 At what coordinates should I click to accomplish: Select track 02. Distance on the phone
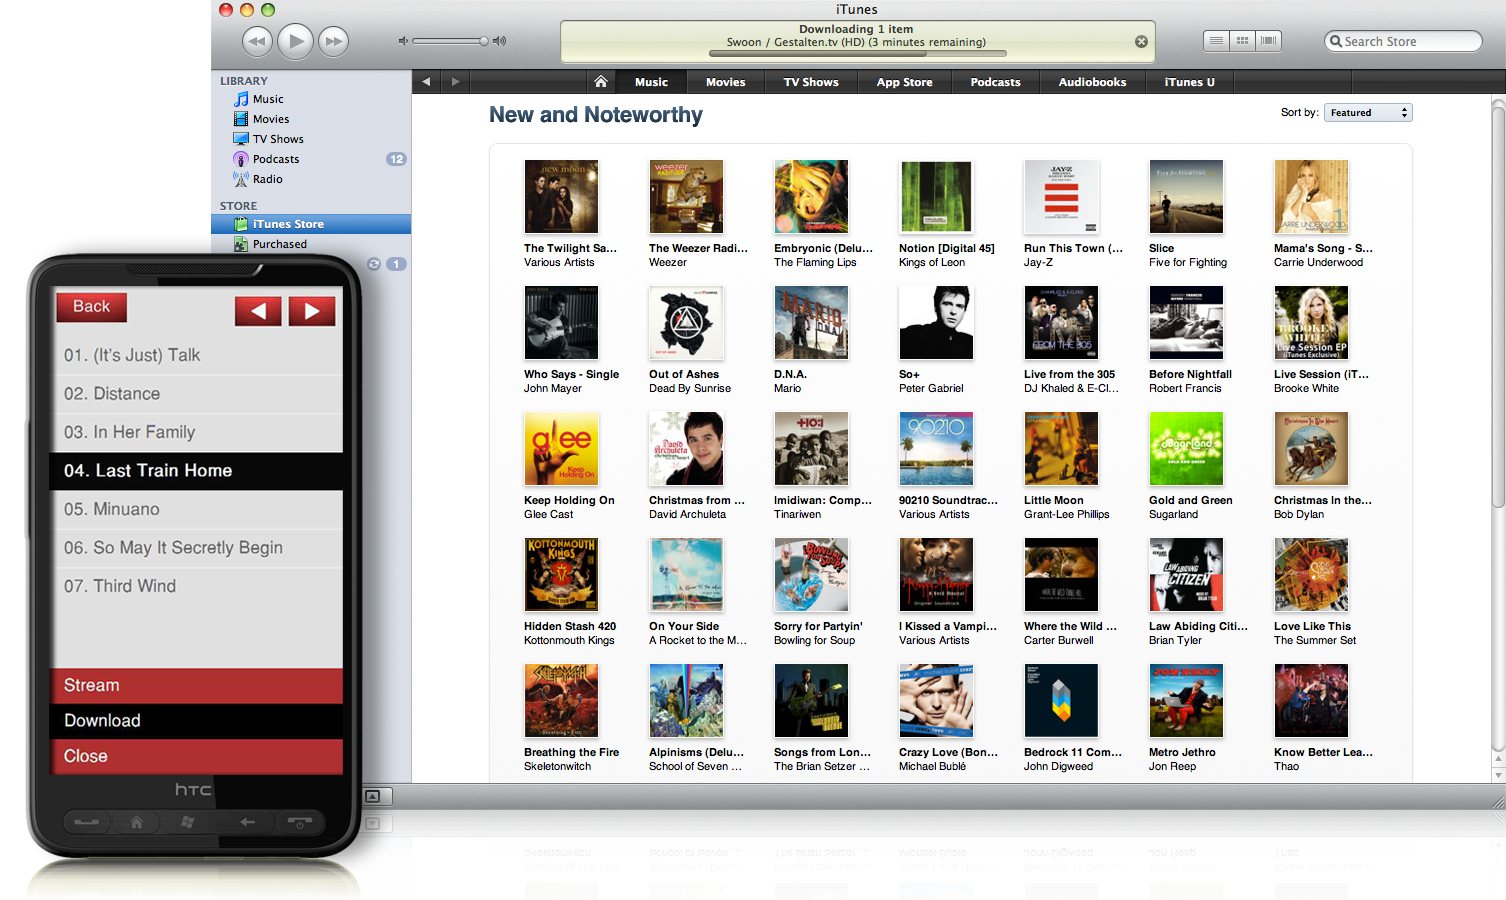tap(196, 394)
